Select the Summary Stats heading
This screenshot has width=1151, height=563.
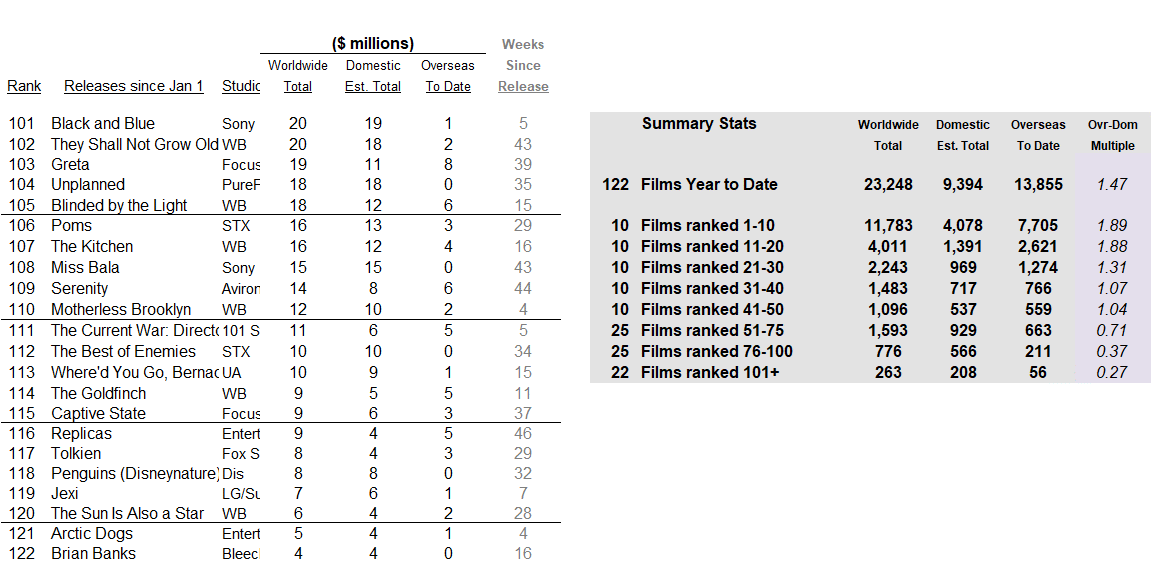click(699, 123)
